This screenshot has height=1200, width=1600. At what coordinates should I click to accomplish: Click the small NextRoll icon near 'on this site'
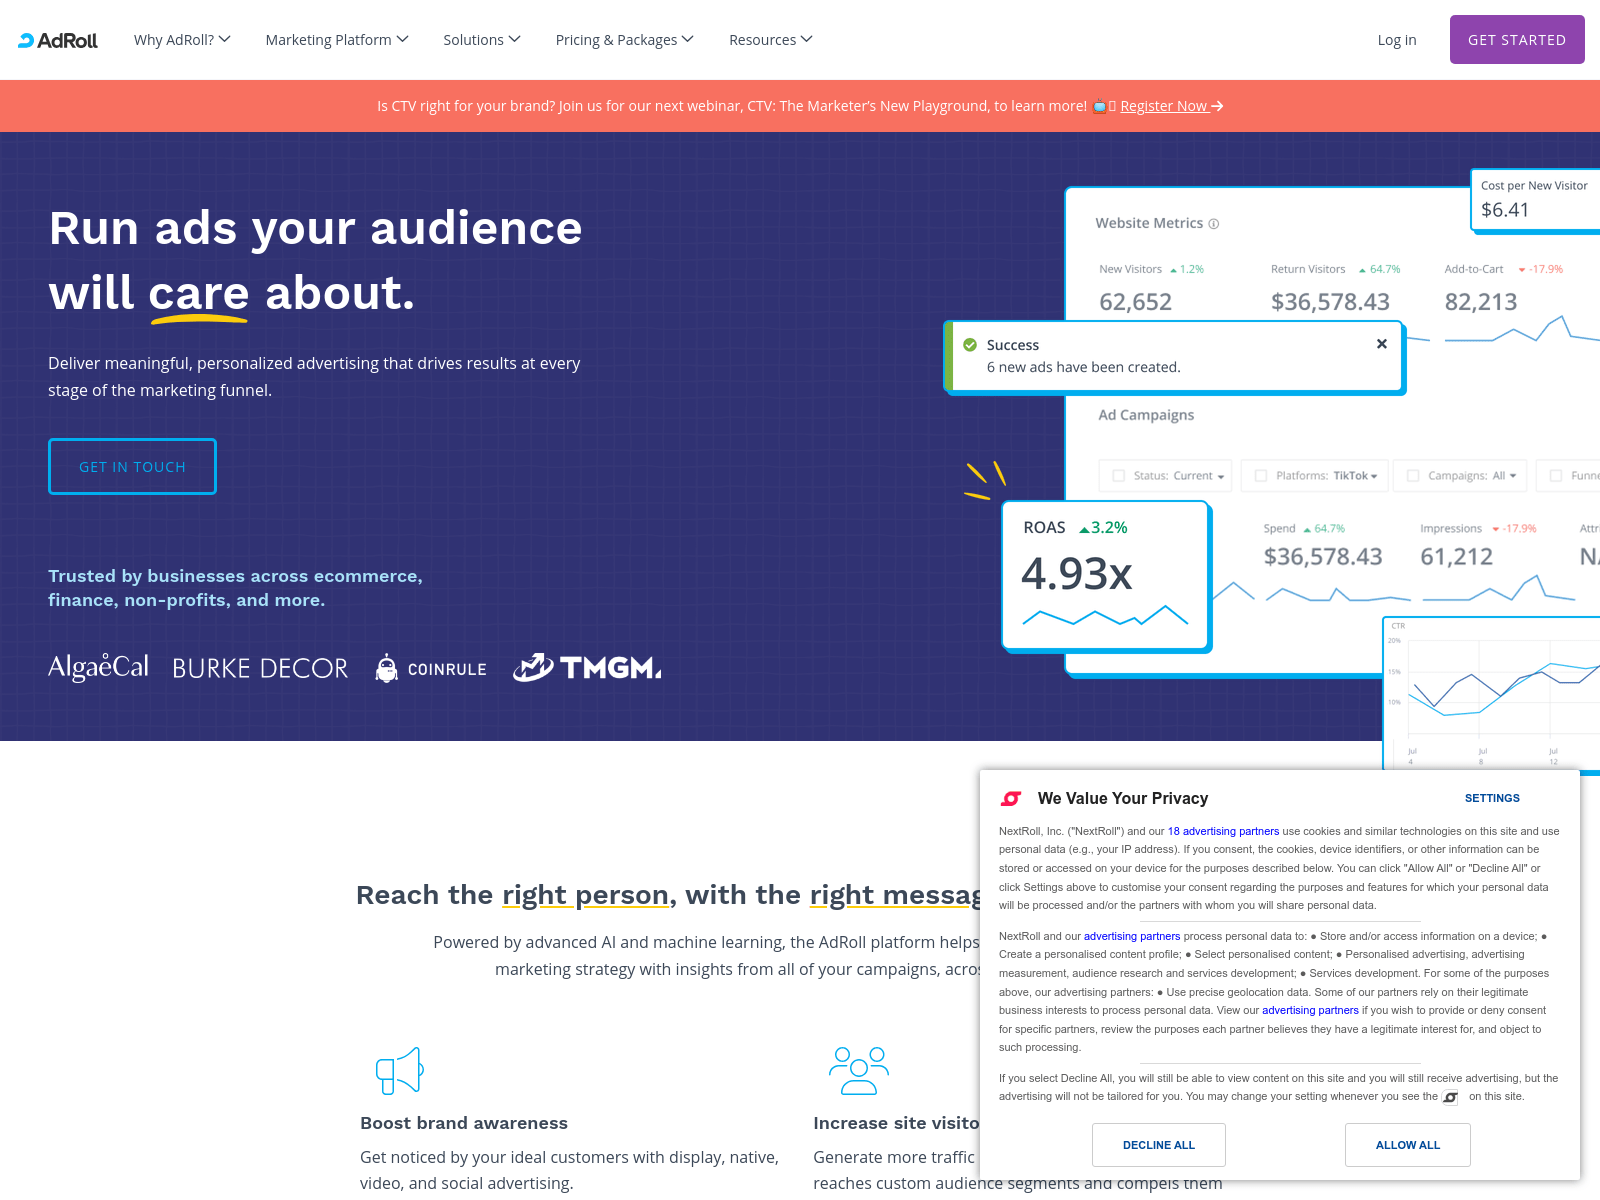coord(1450,1097)
